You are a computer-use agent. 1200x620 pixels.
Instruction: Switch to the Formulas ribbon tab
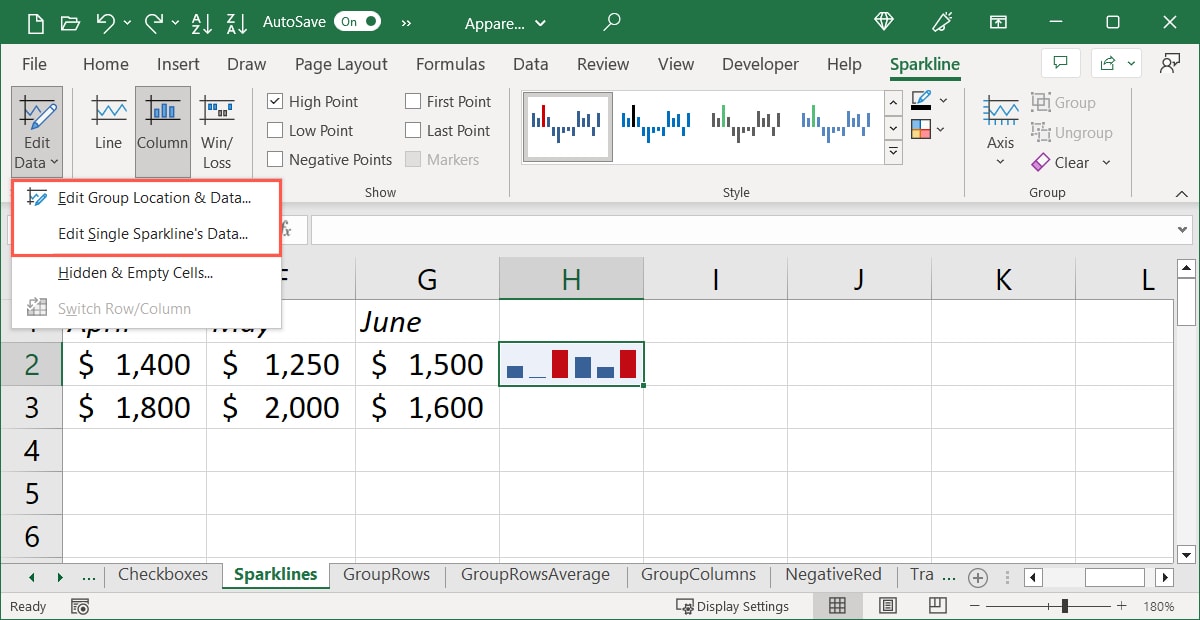tap(450, 63)
